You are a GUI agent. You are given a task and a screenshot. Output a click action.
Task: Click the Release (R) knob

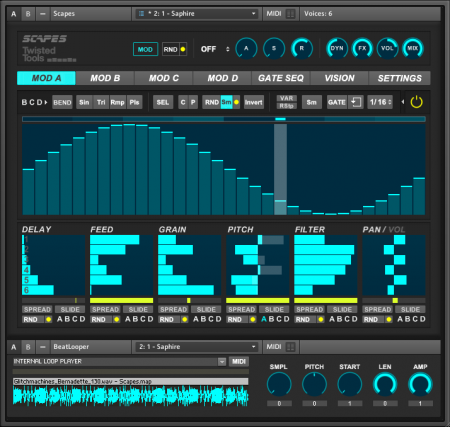coord(302,49)
